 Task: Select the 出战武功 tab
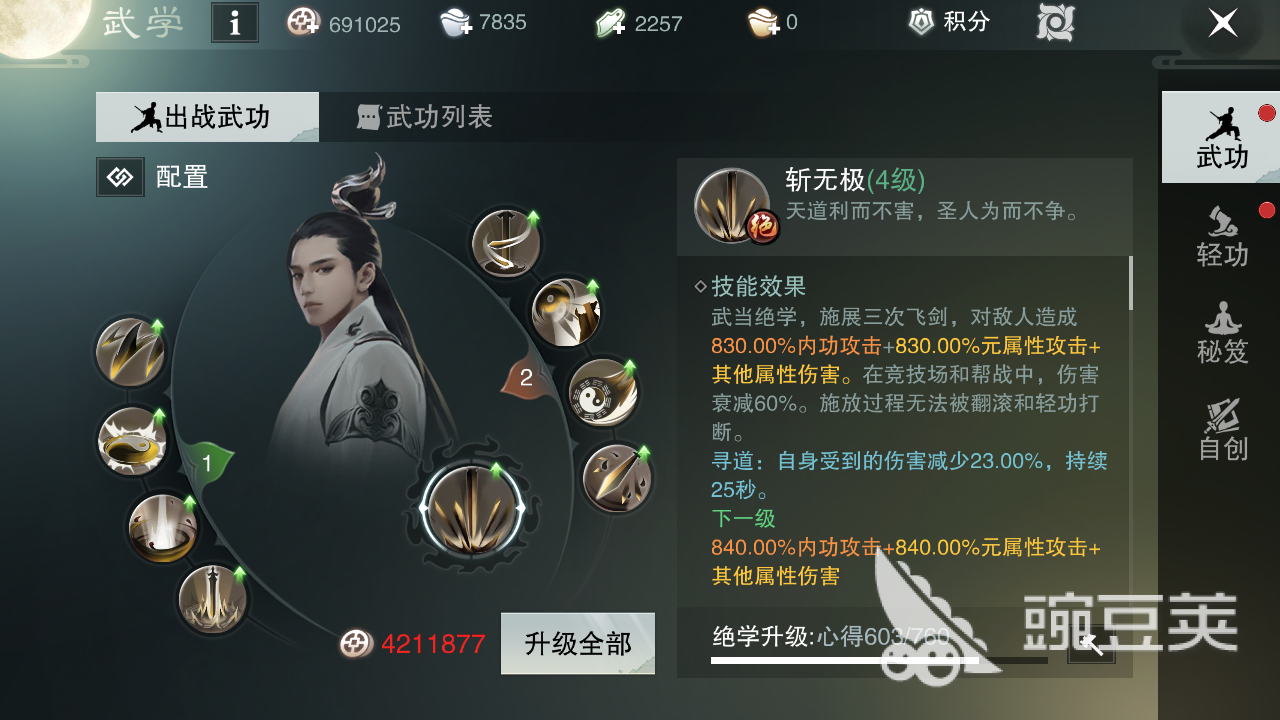(207, 117)
